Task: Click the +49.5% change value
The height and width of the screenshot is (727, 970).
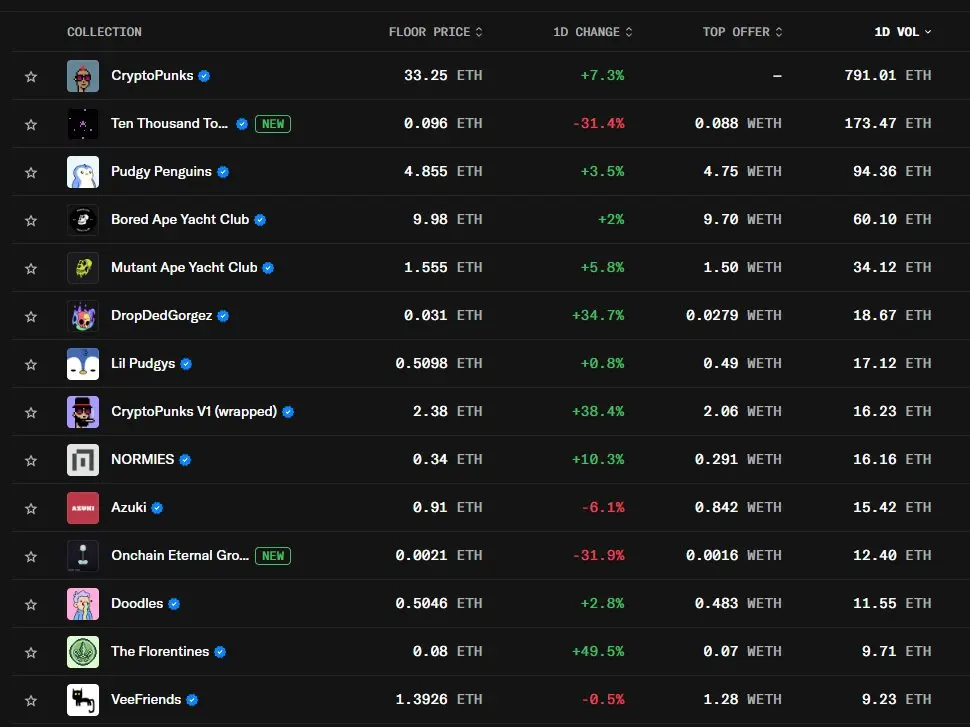Action: tap(598, 652)
